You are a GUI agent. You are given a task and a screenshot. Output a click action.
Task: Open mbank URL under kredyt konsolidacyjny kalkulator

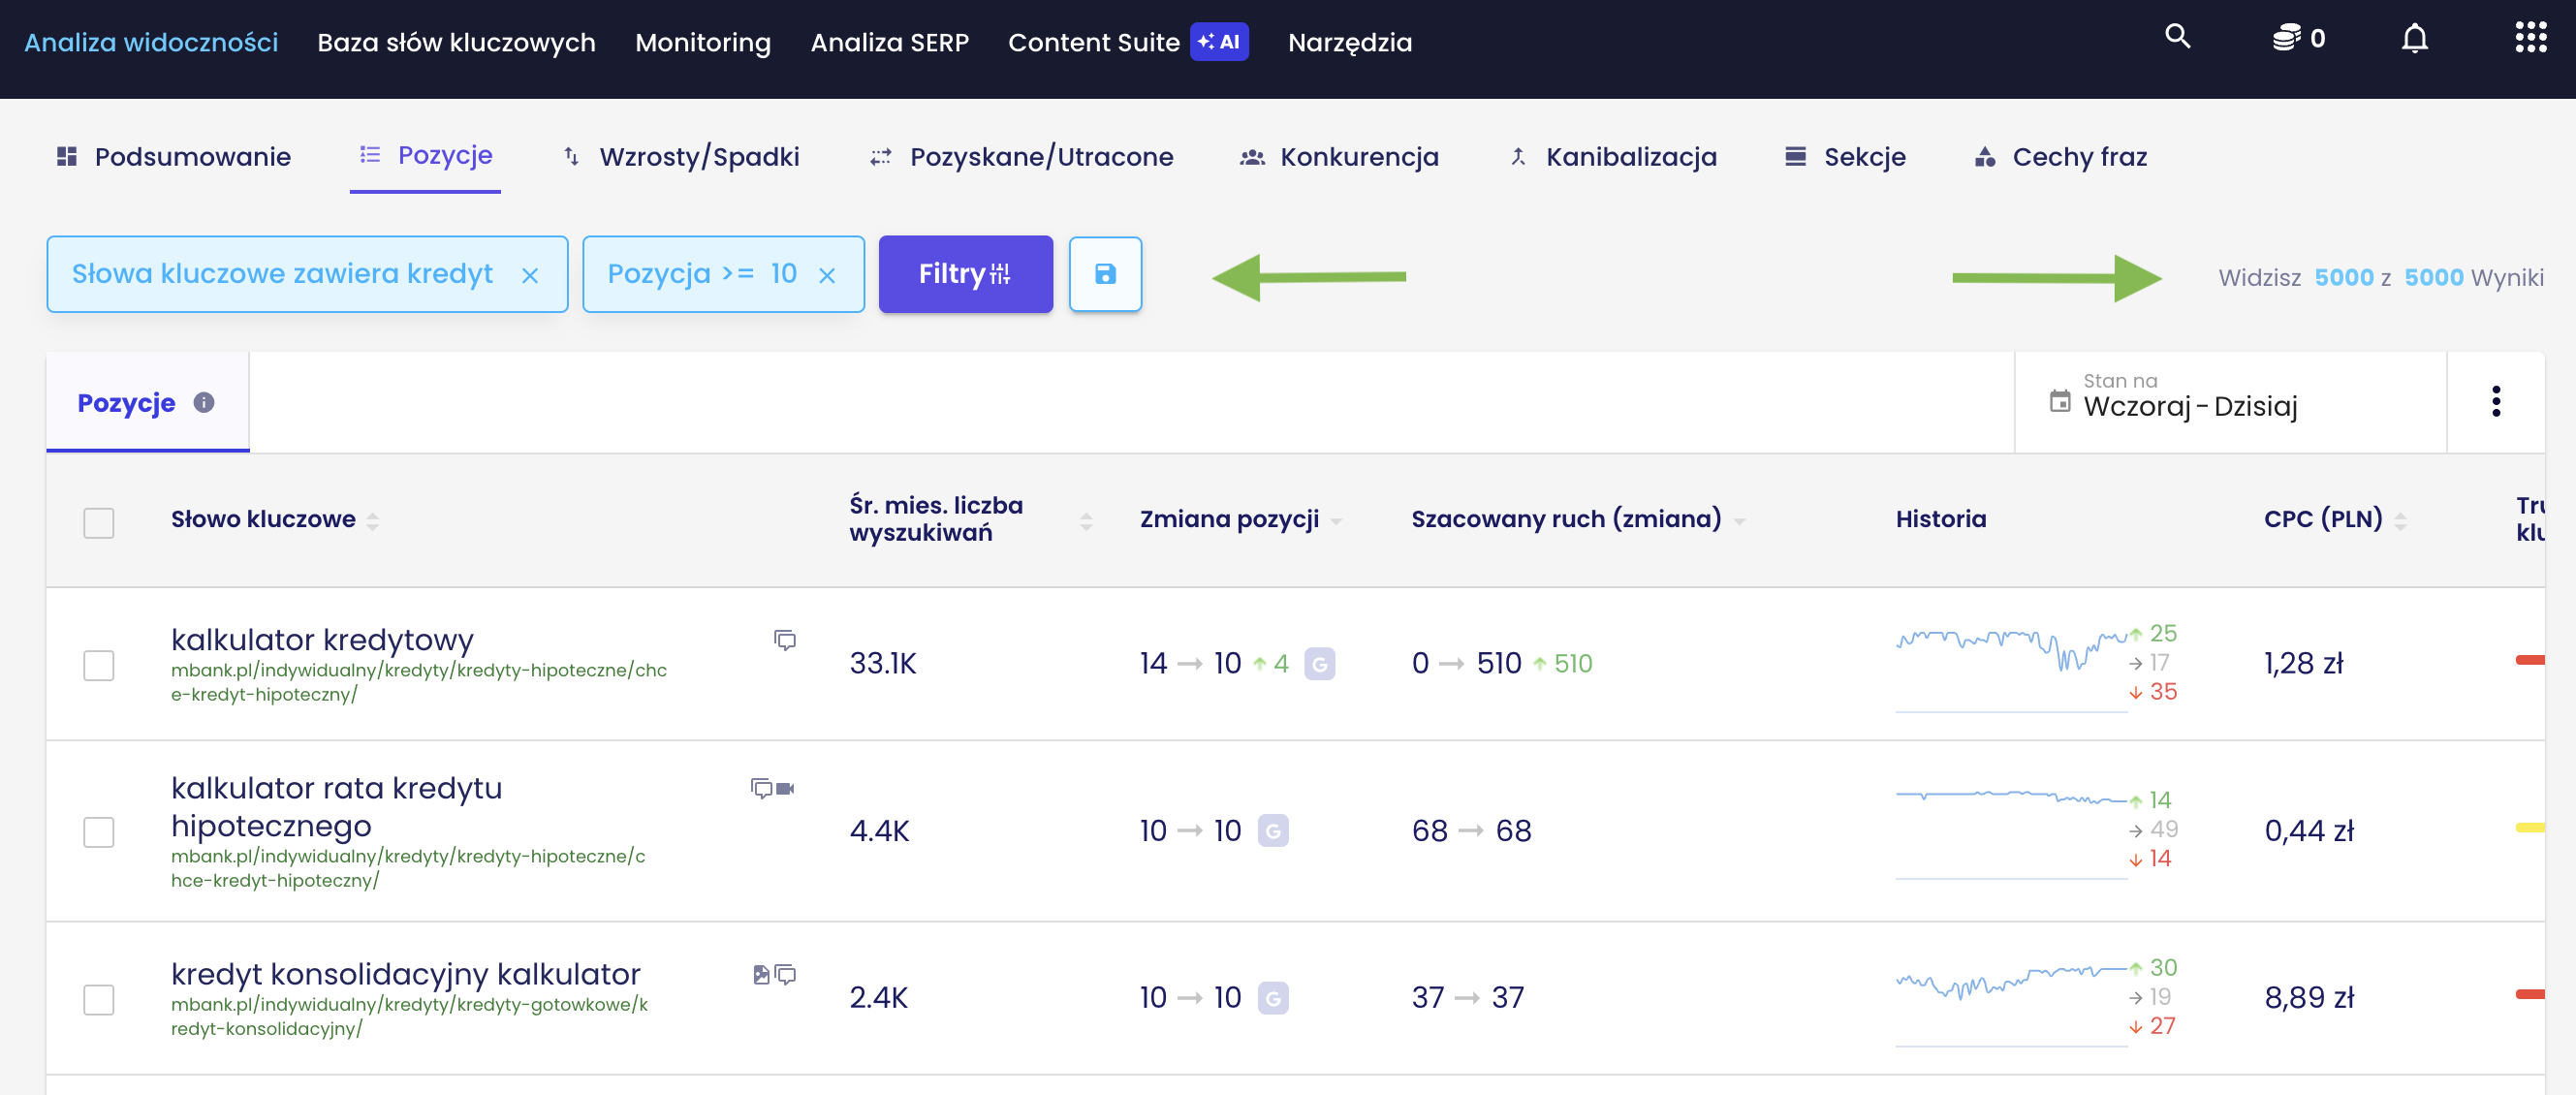(x=409, y=1016)
